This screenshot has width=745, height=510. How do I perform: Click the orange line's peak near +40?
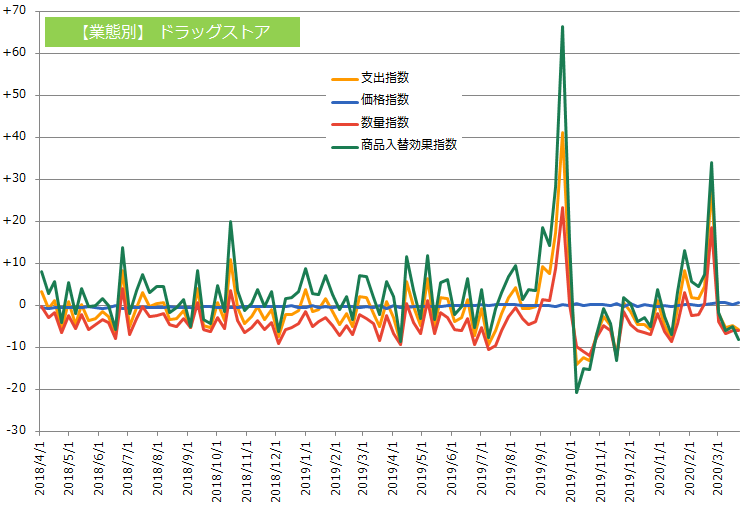[563, 133]
